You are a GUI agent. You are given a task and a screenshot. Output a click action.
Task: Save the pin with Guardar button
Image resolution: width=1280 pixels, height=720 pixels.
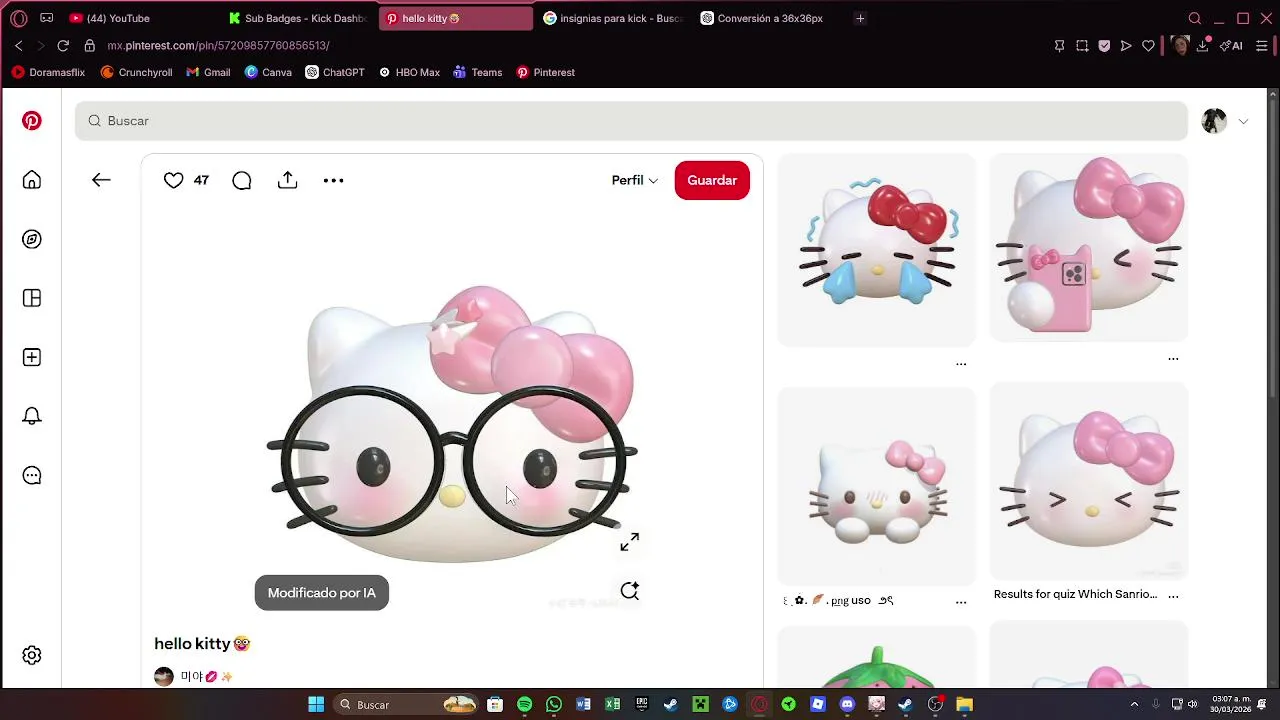[712, 180]
